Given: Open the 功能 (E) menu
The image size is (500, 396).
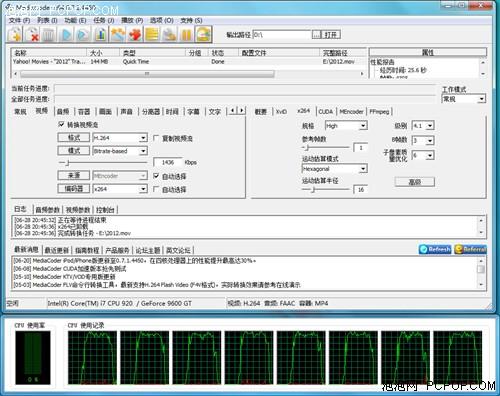Looking at the screenshot, I should click(75, 20).
